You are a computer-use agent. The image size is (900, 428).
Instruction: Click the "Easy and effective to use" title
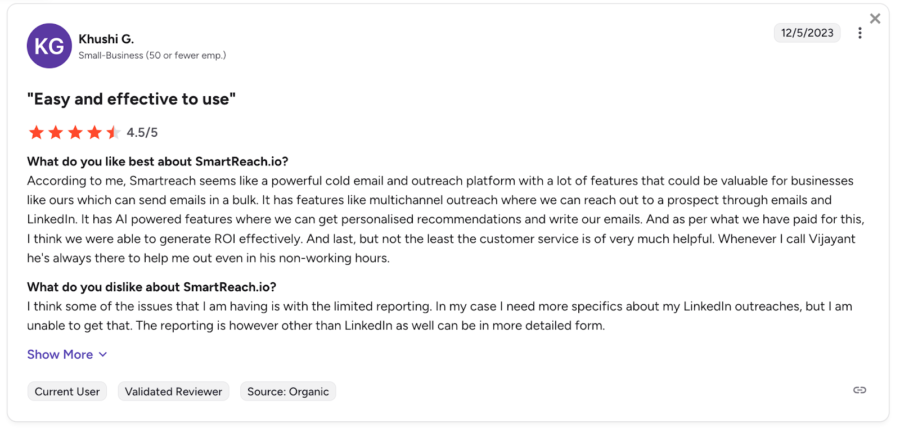pos(131,99)
